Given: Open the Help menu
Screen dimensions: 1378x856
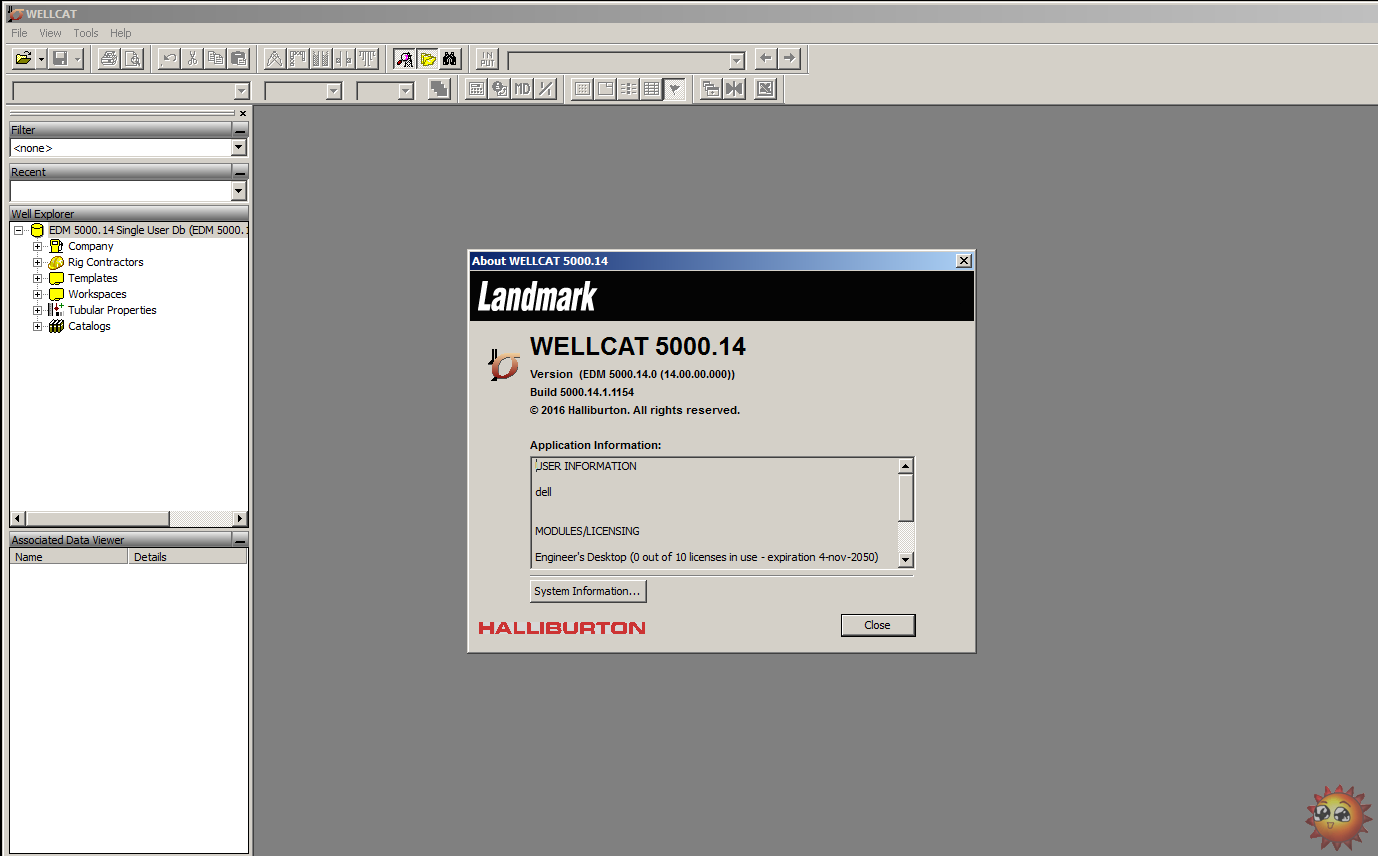Looking at the screenshot, I should click(120, 33).
